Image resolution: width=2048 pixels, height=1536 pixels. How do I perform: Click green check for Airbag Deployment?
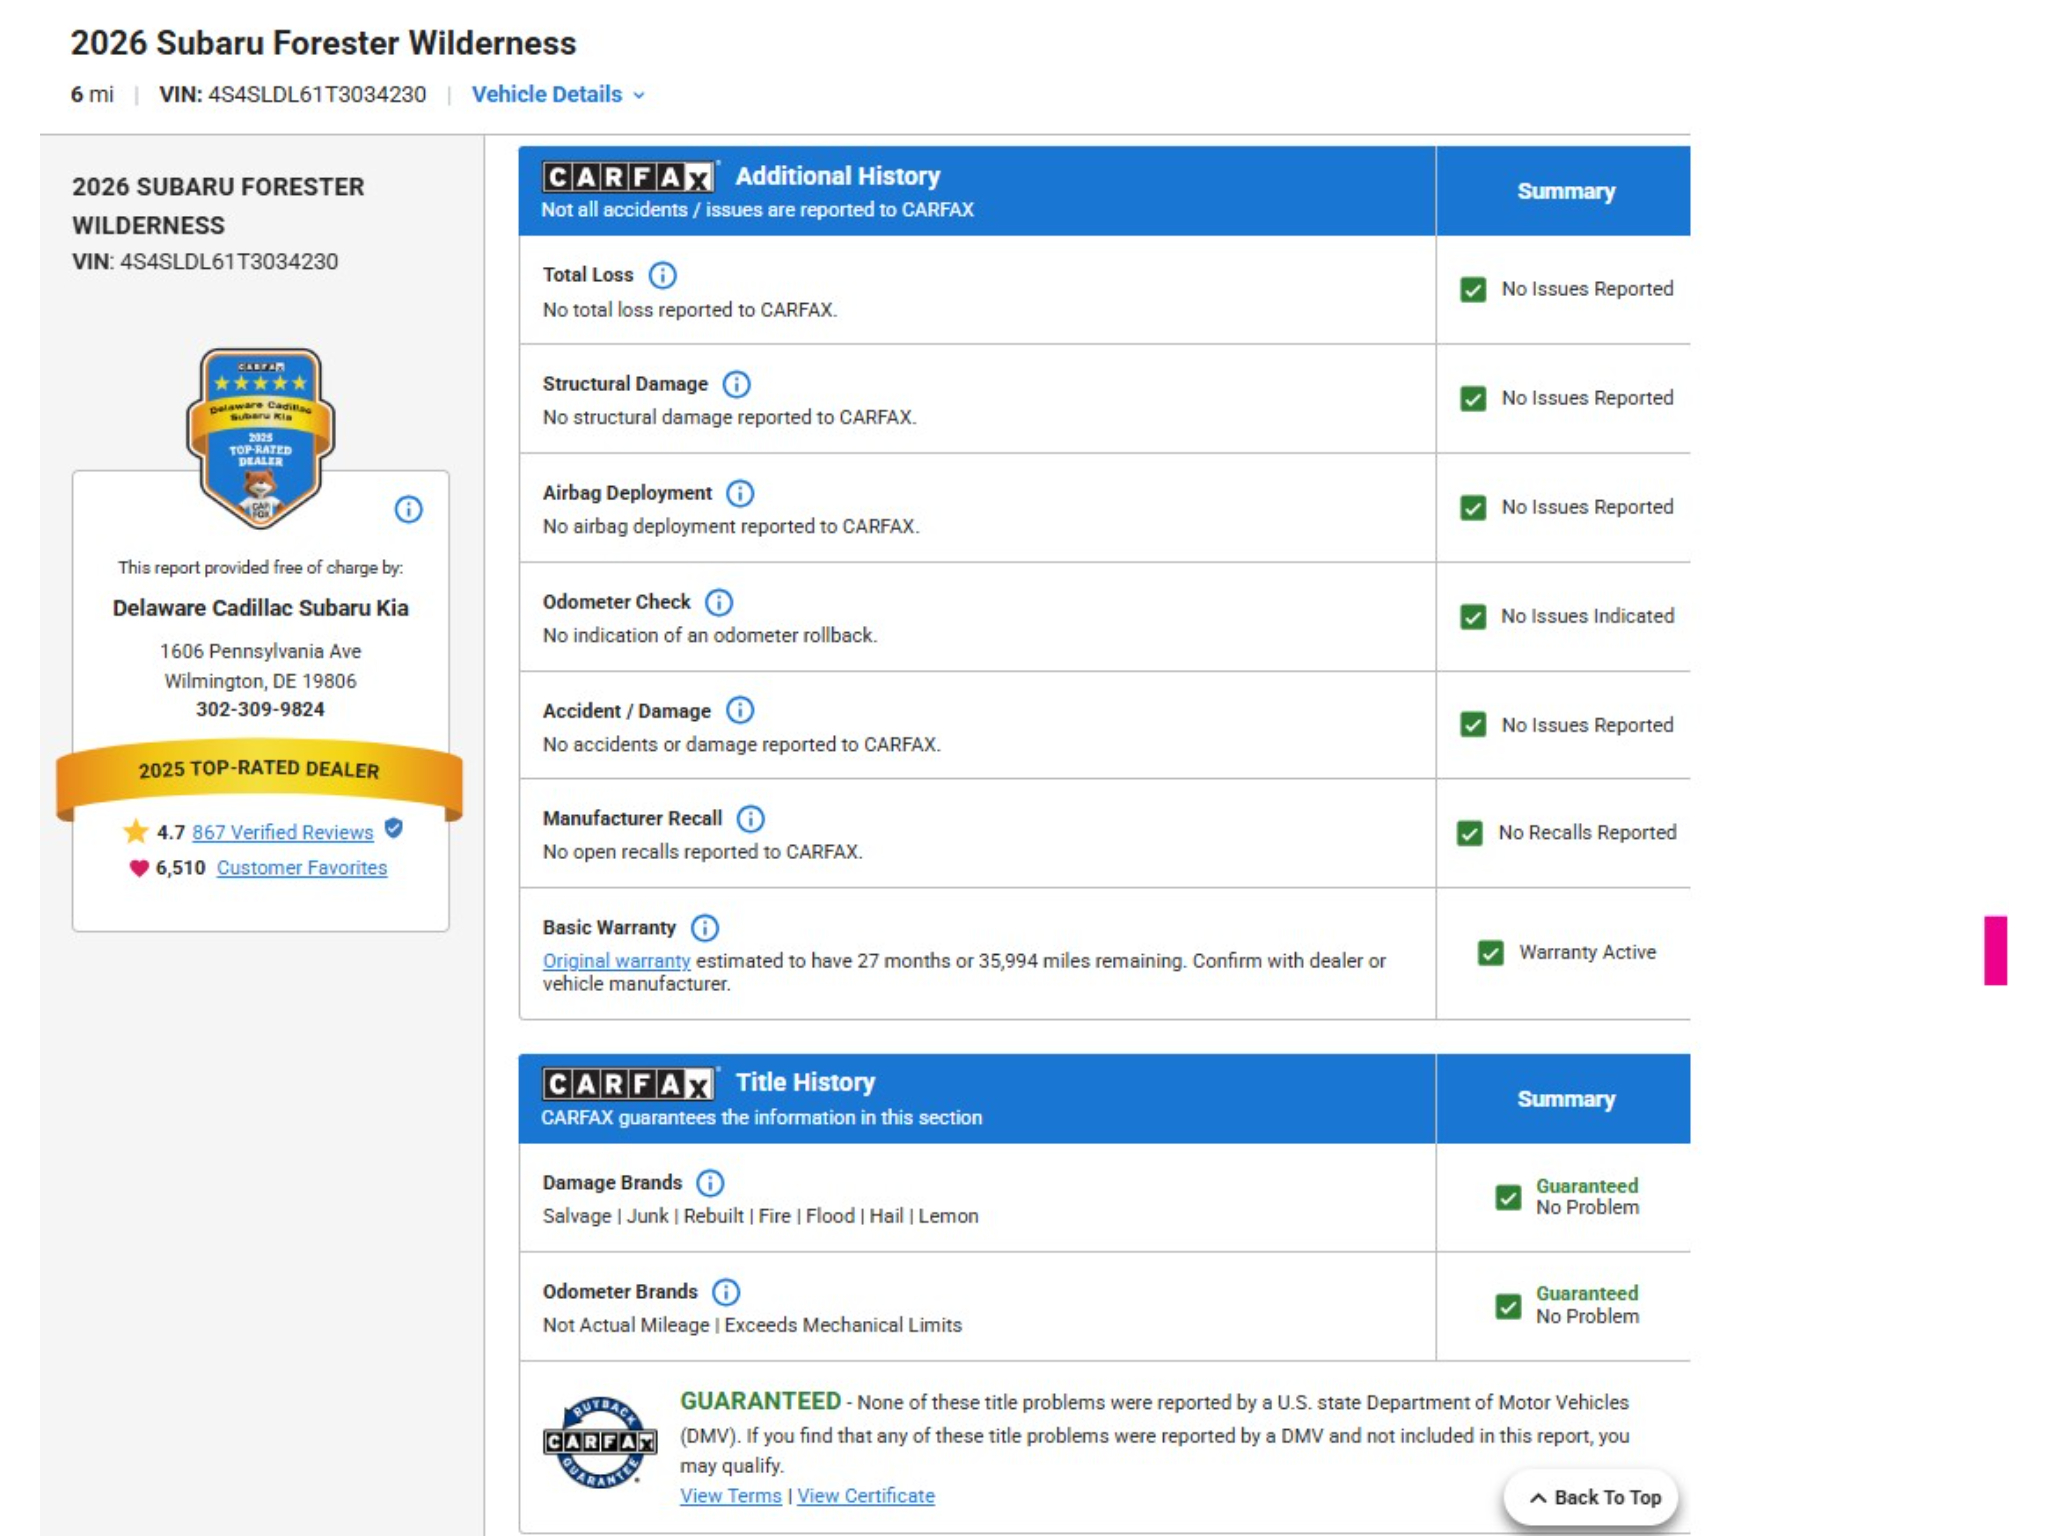click(1473, 508)
